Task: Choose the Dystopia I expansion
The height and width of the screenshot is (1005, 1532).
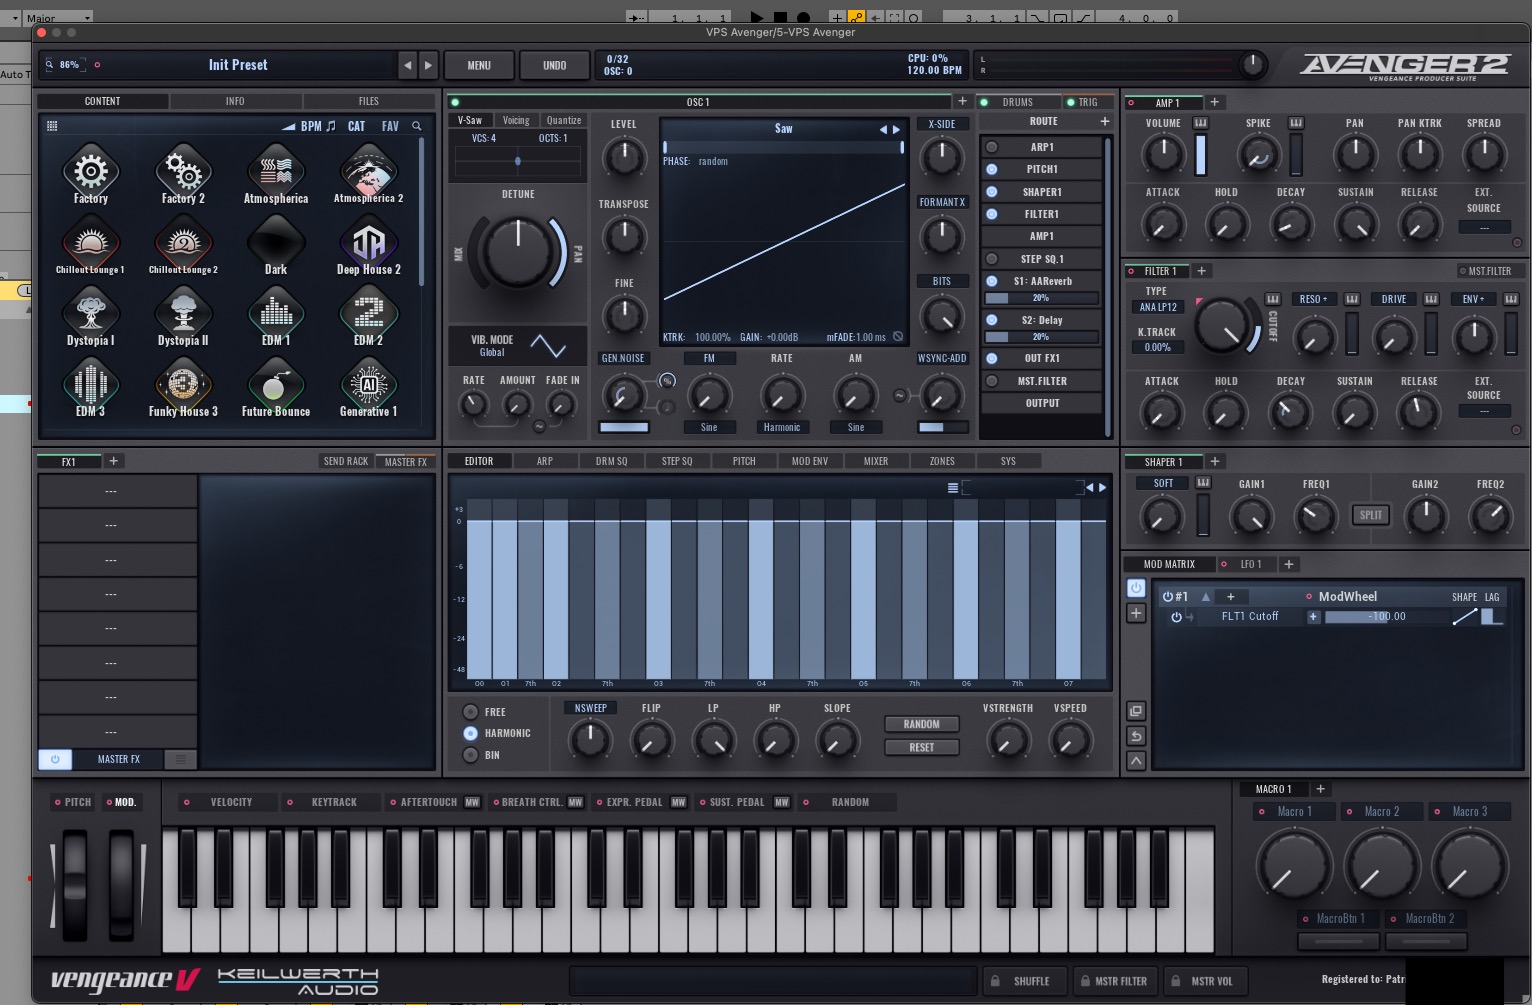Action: pyautogui.click(x=91, y=314)
